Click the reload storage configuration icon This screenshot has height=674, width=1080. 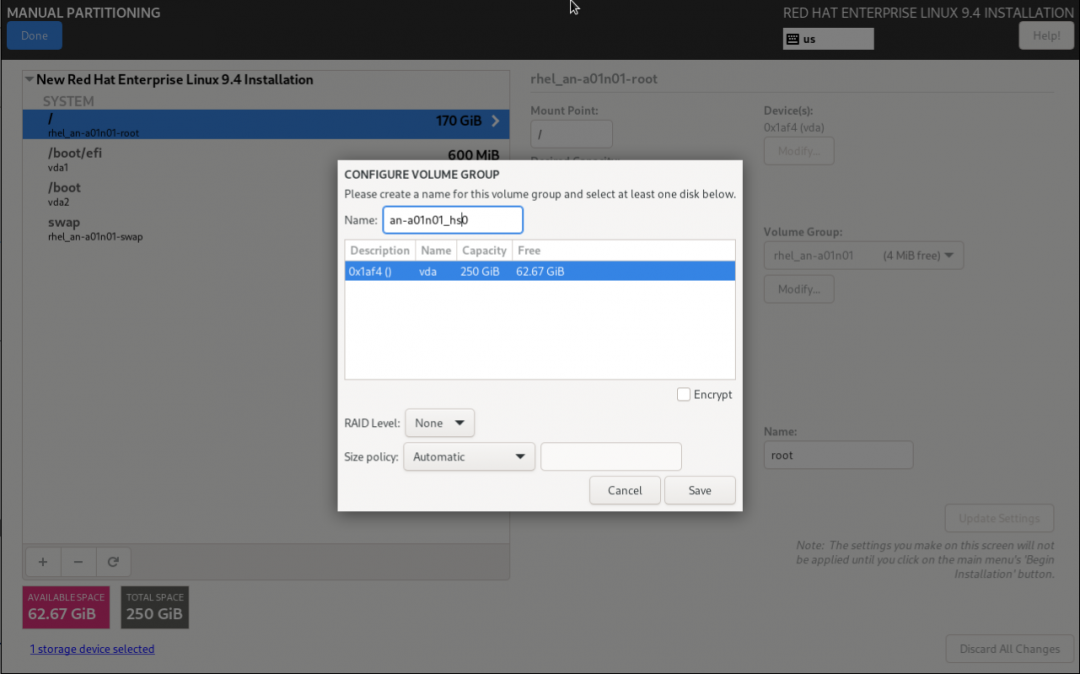coord(113,562)
